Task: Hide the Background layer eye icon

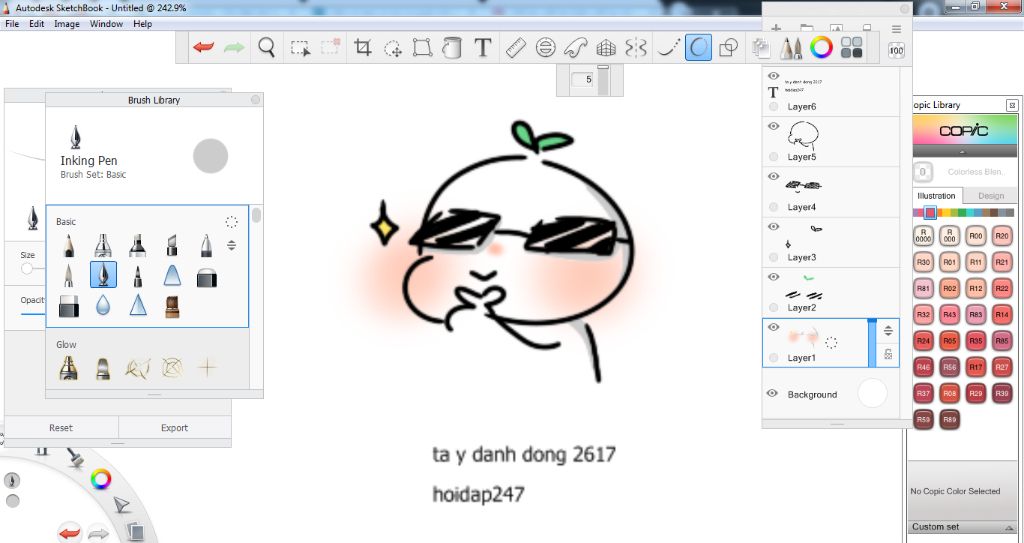Action: 773,393
